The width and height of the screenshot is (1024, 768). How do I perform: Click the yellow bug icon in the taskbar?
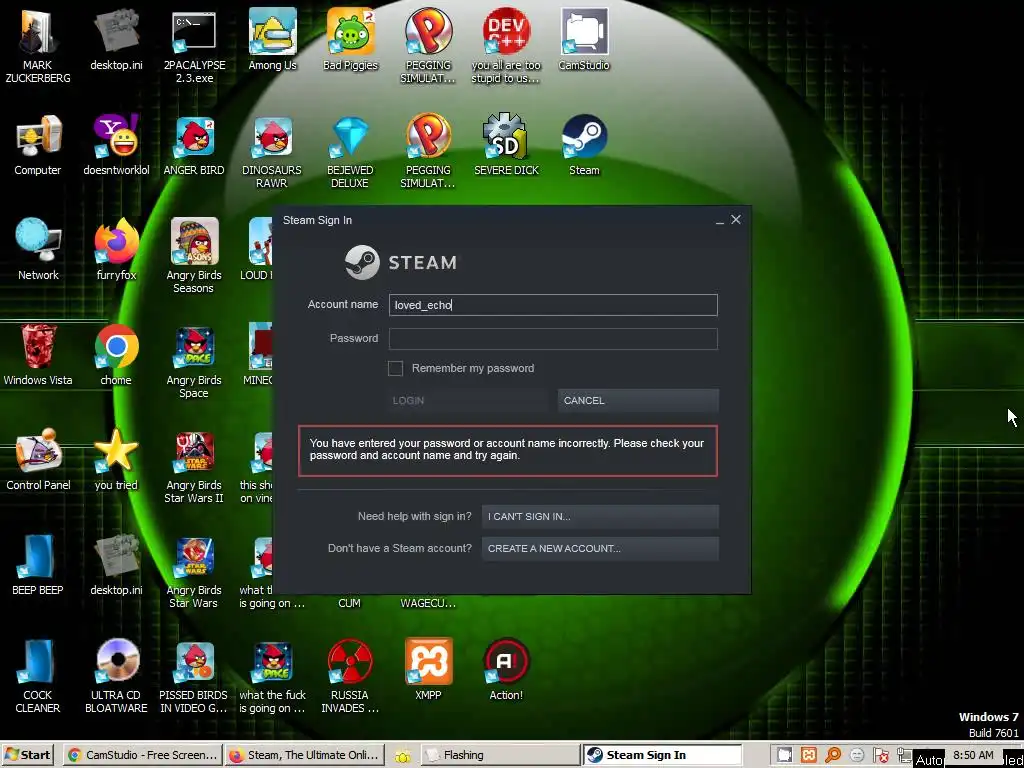403,756
